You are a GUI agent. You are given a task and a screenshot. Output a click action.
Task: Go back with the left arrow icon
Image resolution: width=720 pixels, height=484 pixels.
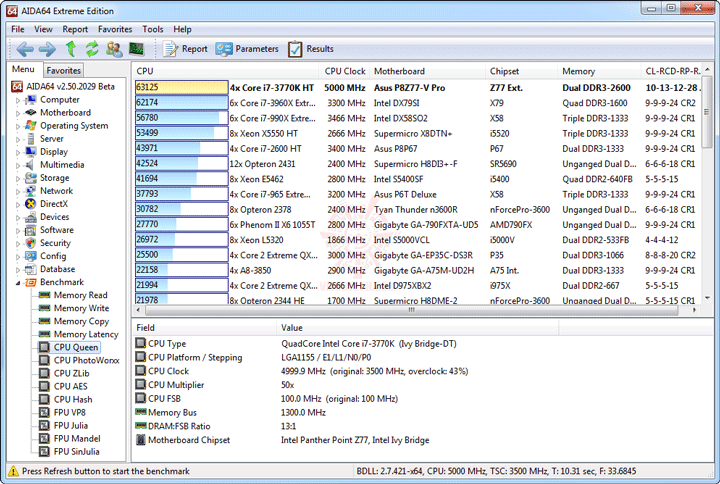click(x=25, y=49)
